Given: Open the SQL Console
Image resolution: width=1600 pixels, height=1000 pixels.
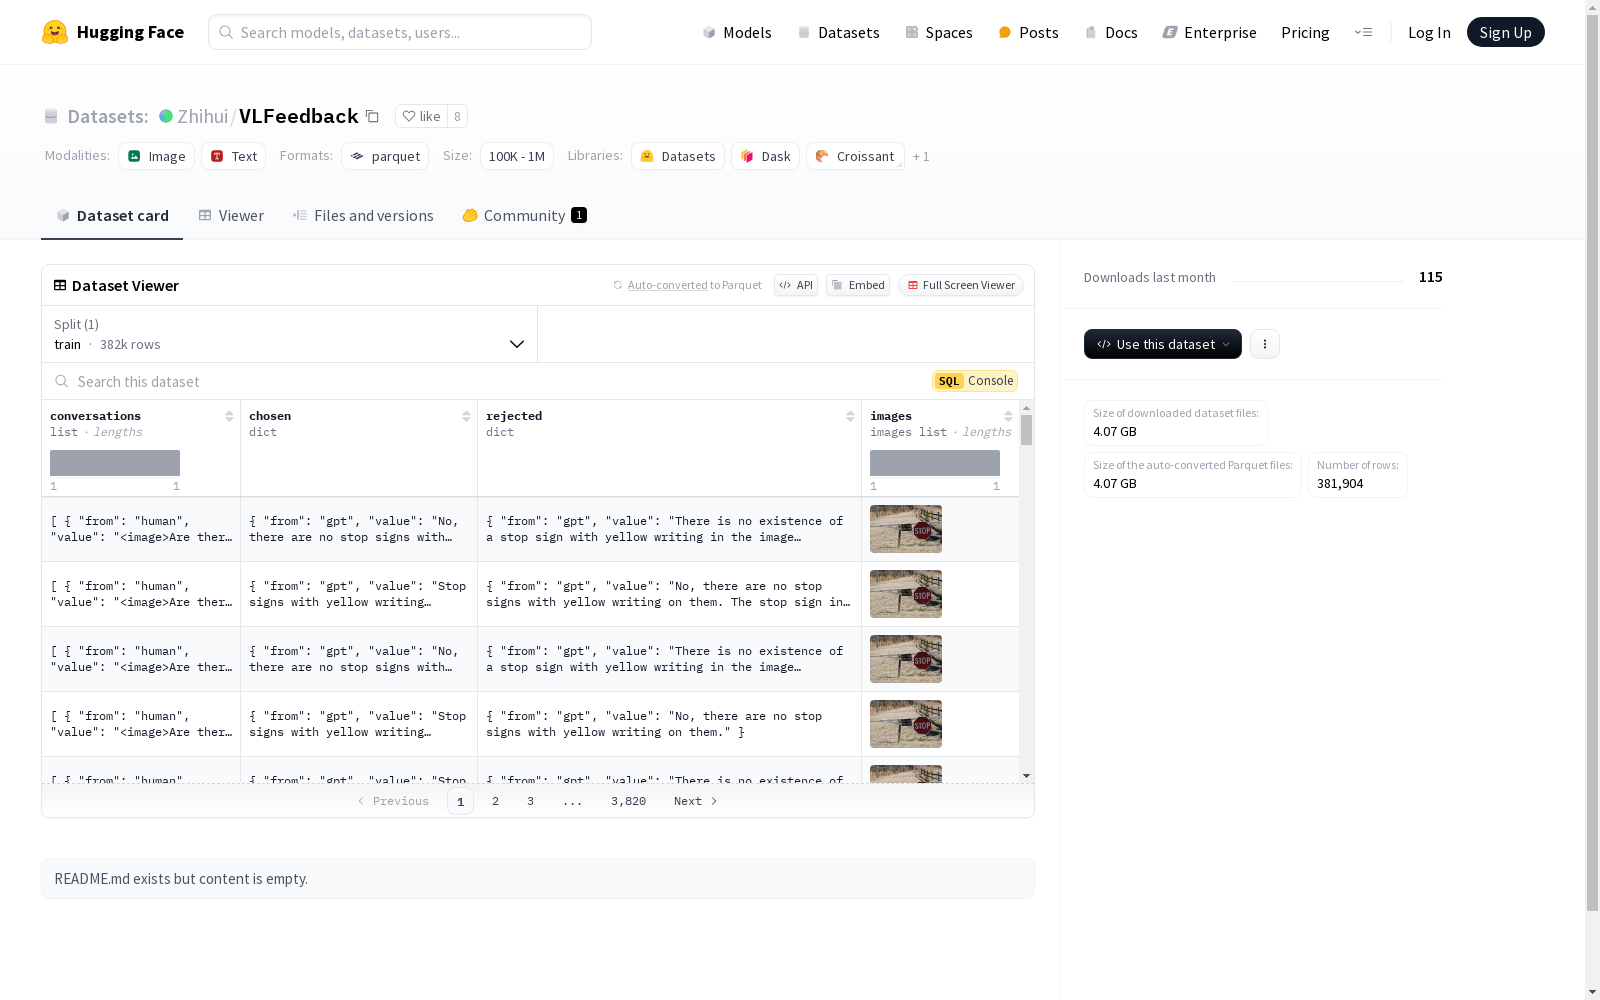Looking at the screenshot, I should 975,381.
